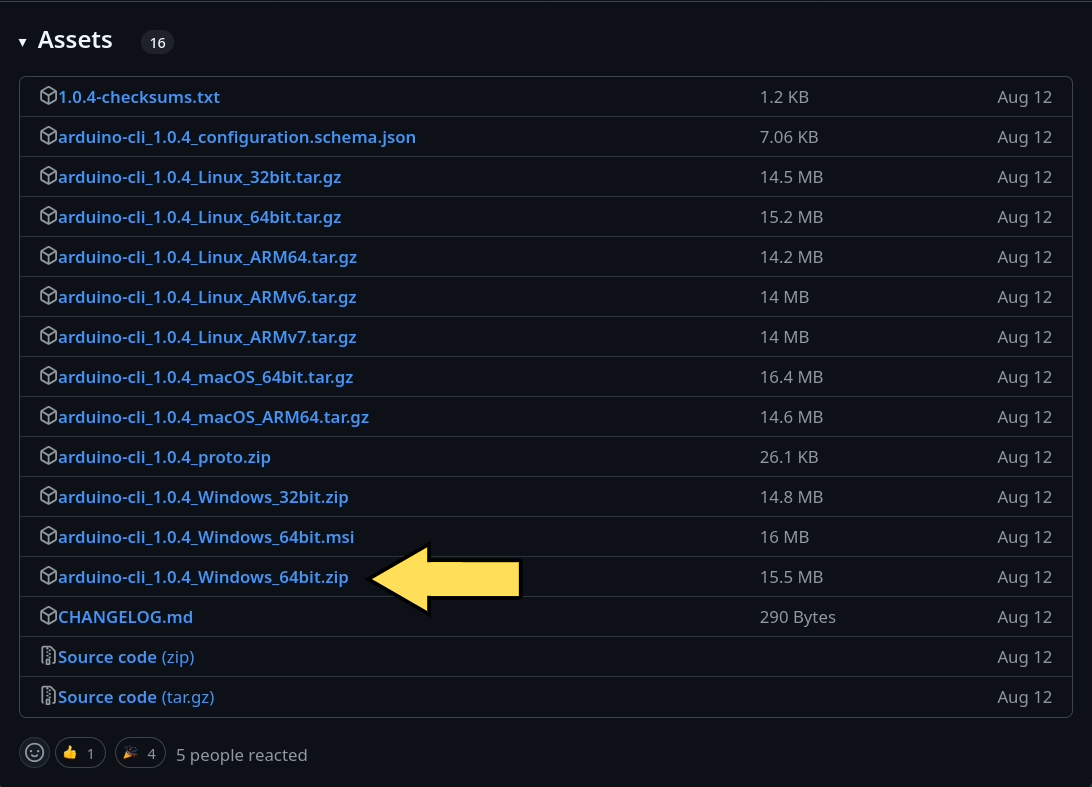Click package icon beside CHANGELOG.md
1092x787 pixels.
[48, 616]
